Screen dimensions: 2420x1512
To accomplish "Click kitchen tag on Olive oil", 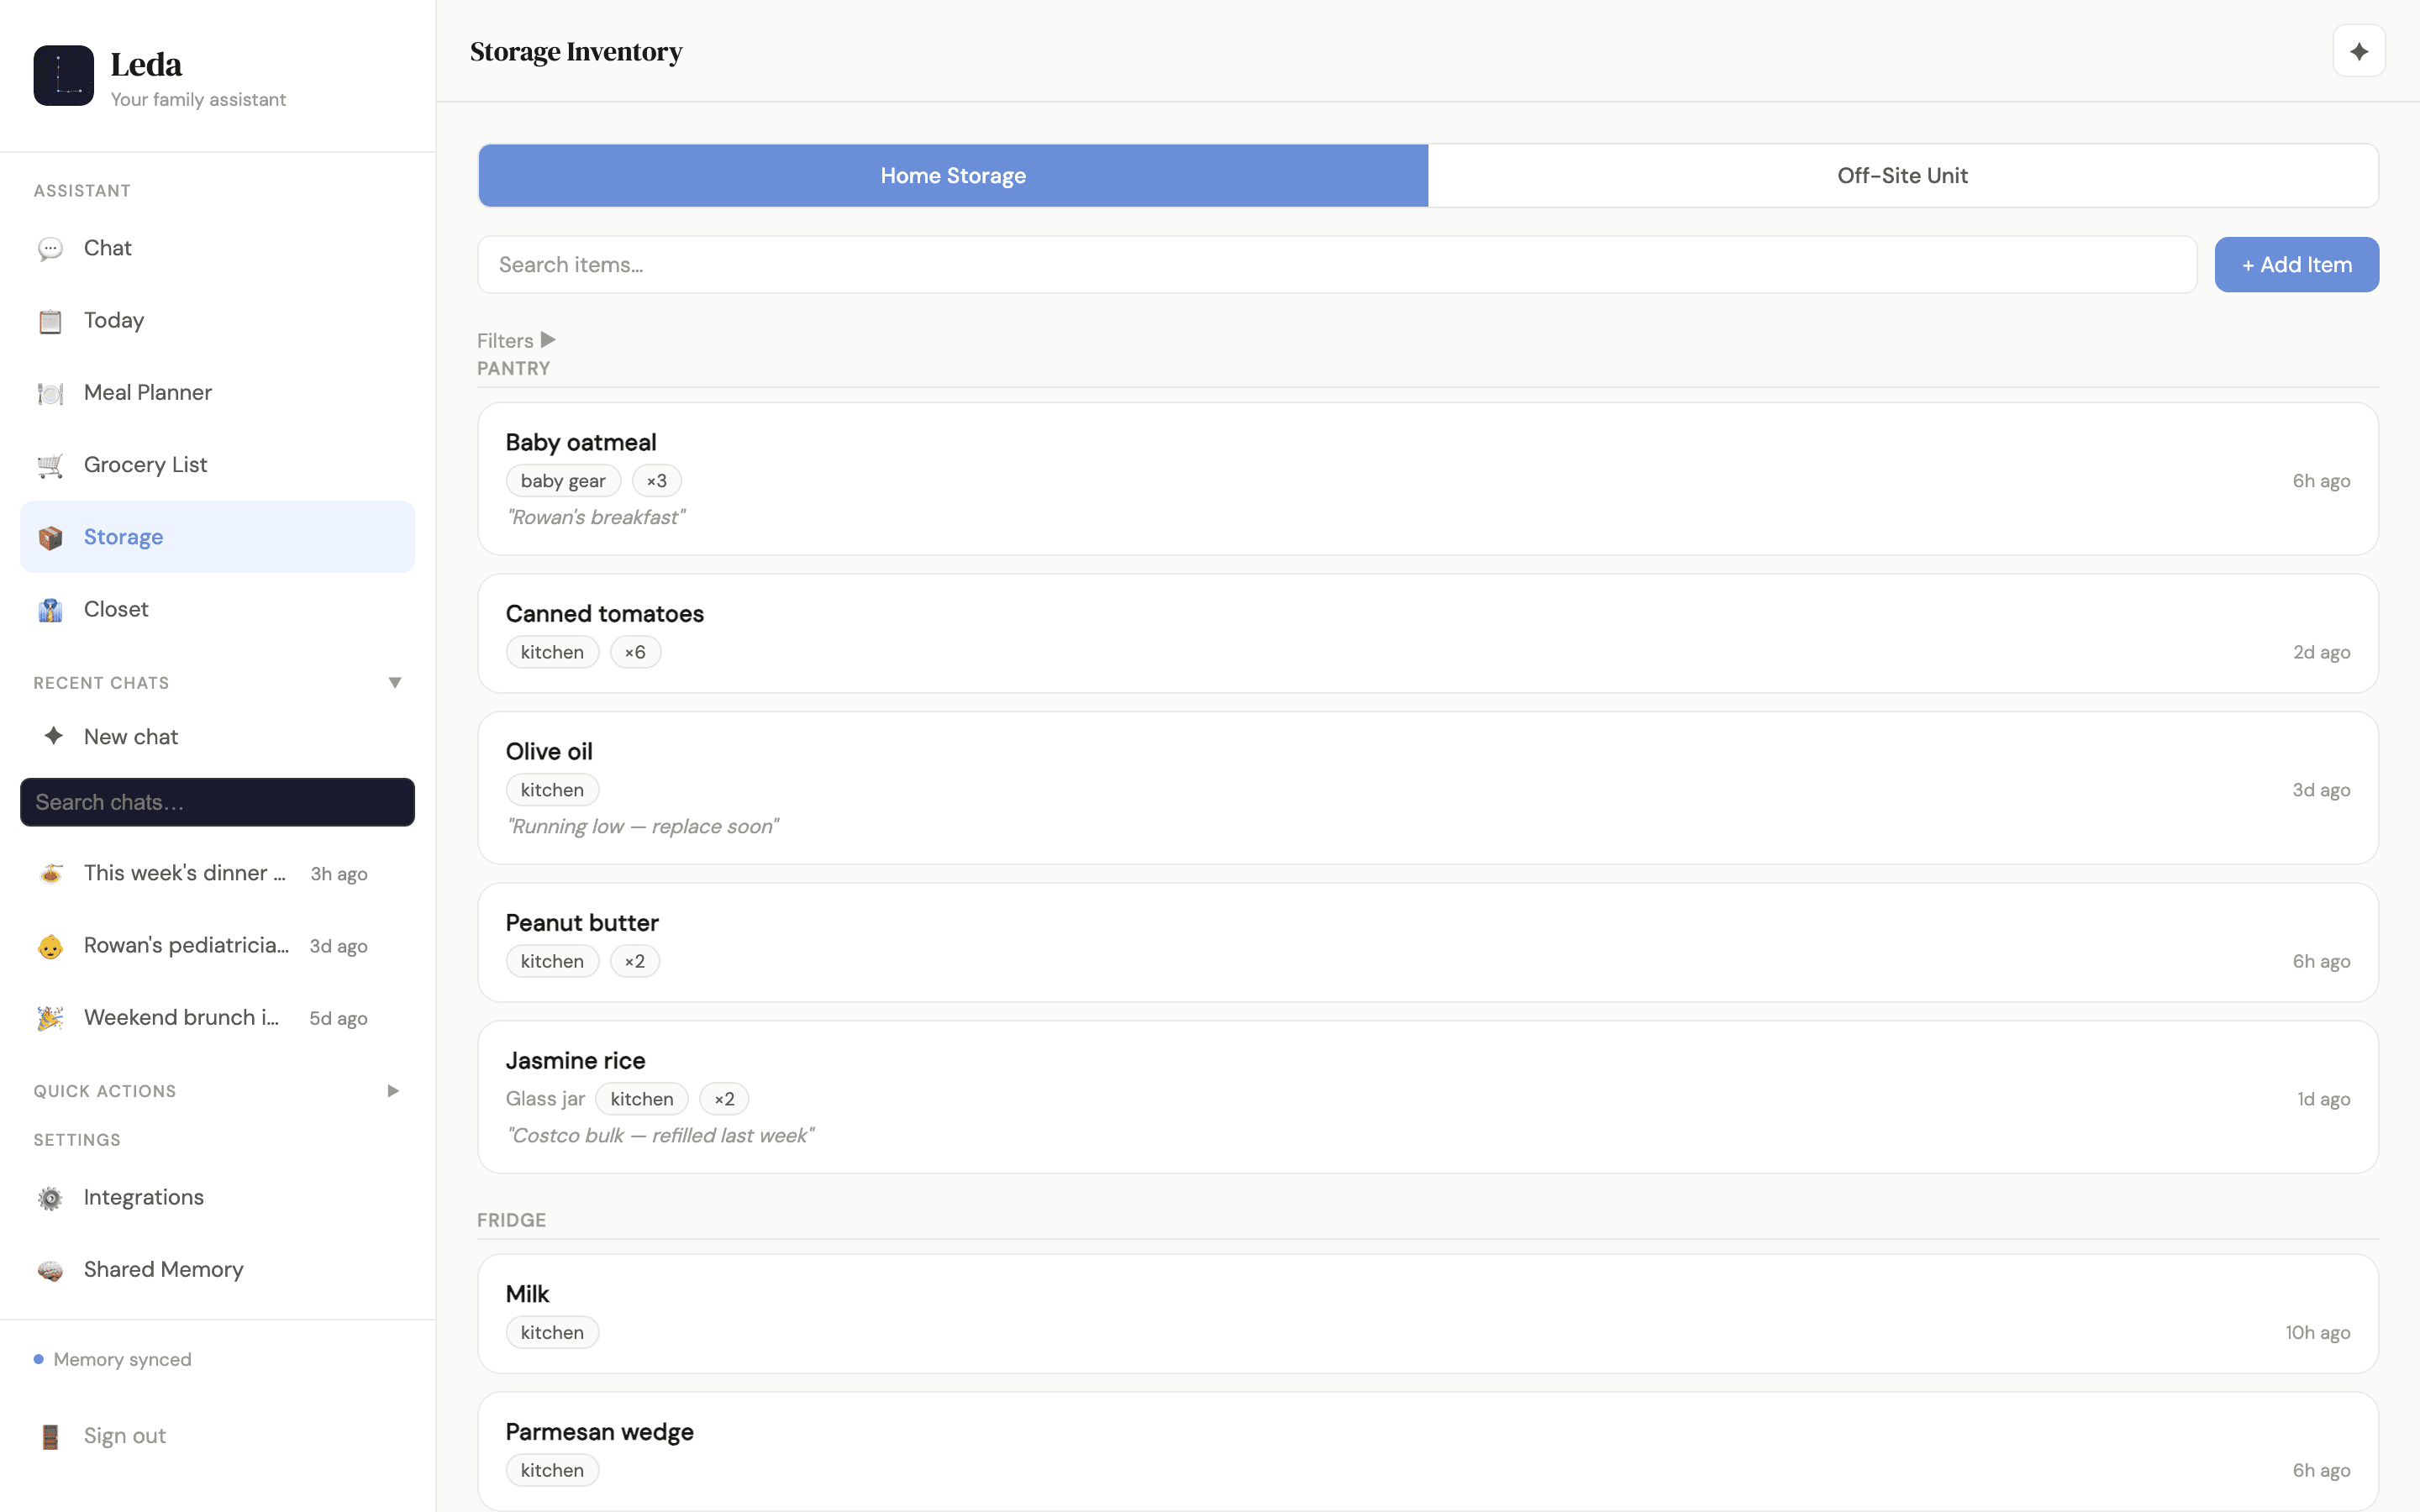I will (x=552, y=790).
